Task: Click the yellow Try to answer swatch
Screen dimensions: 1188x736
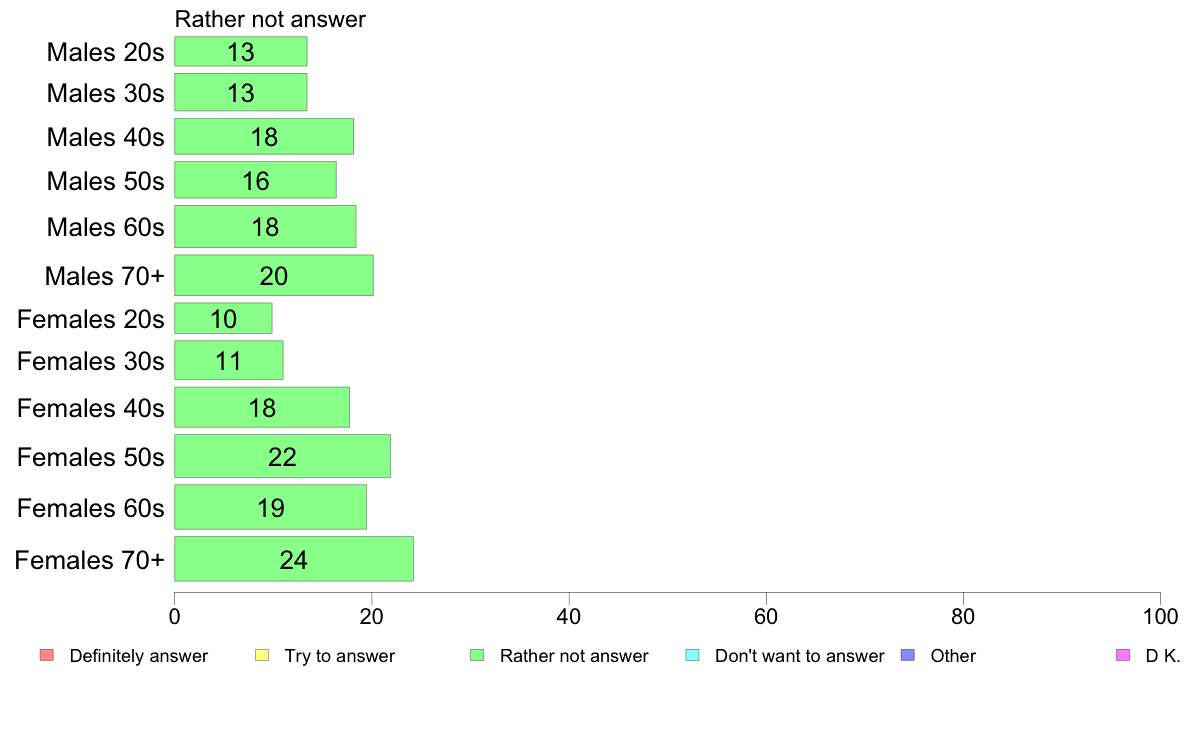Action: [262, 655]
